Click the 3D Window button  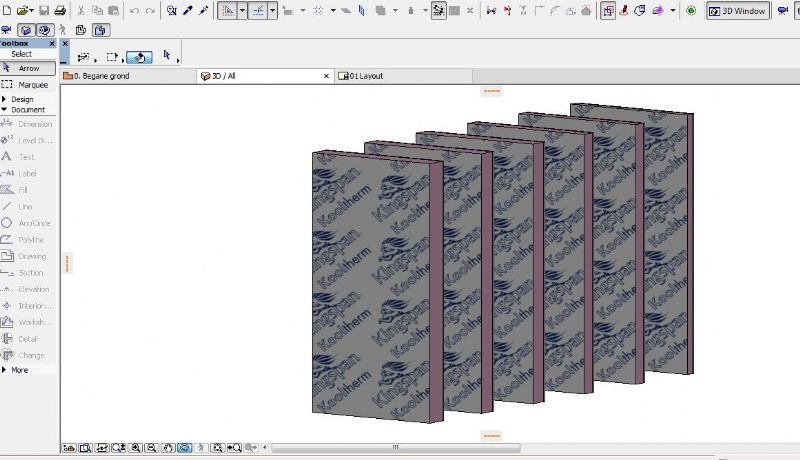(x=738, y=11)
